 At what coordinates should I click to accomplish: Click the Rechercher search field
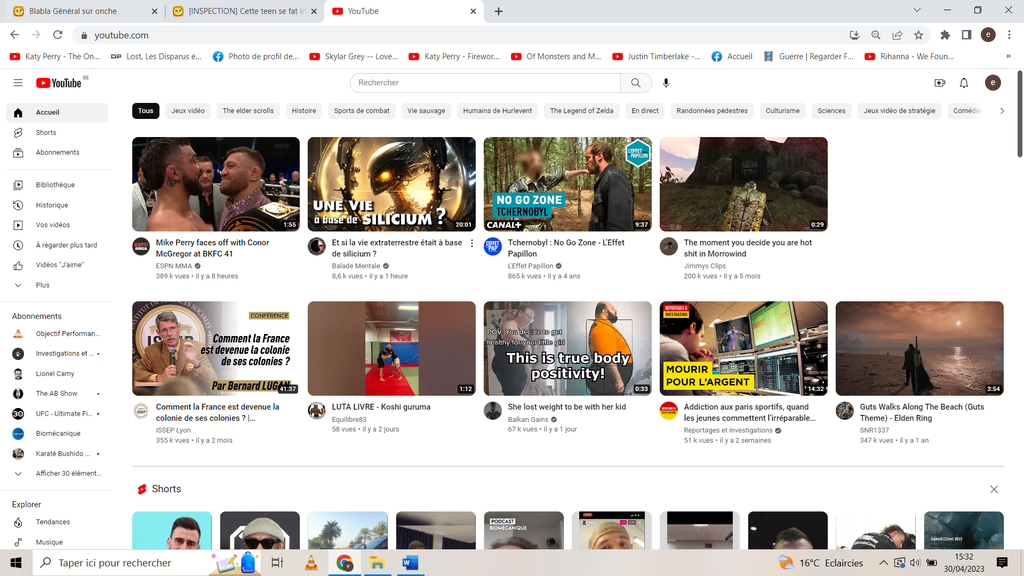485,83
